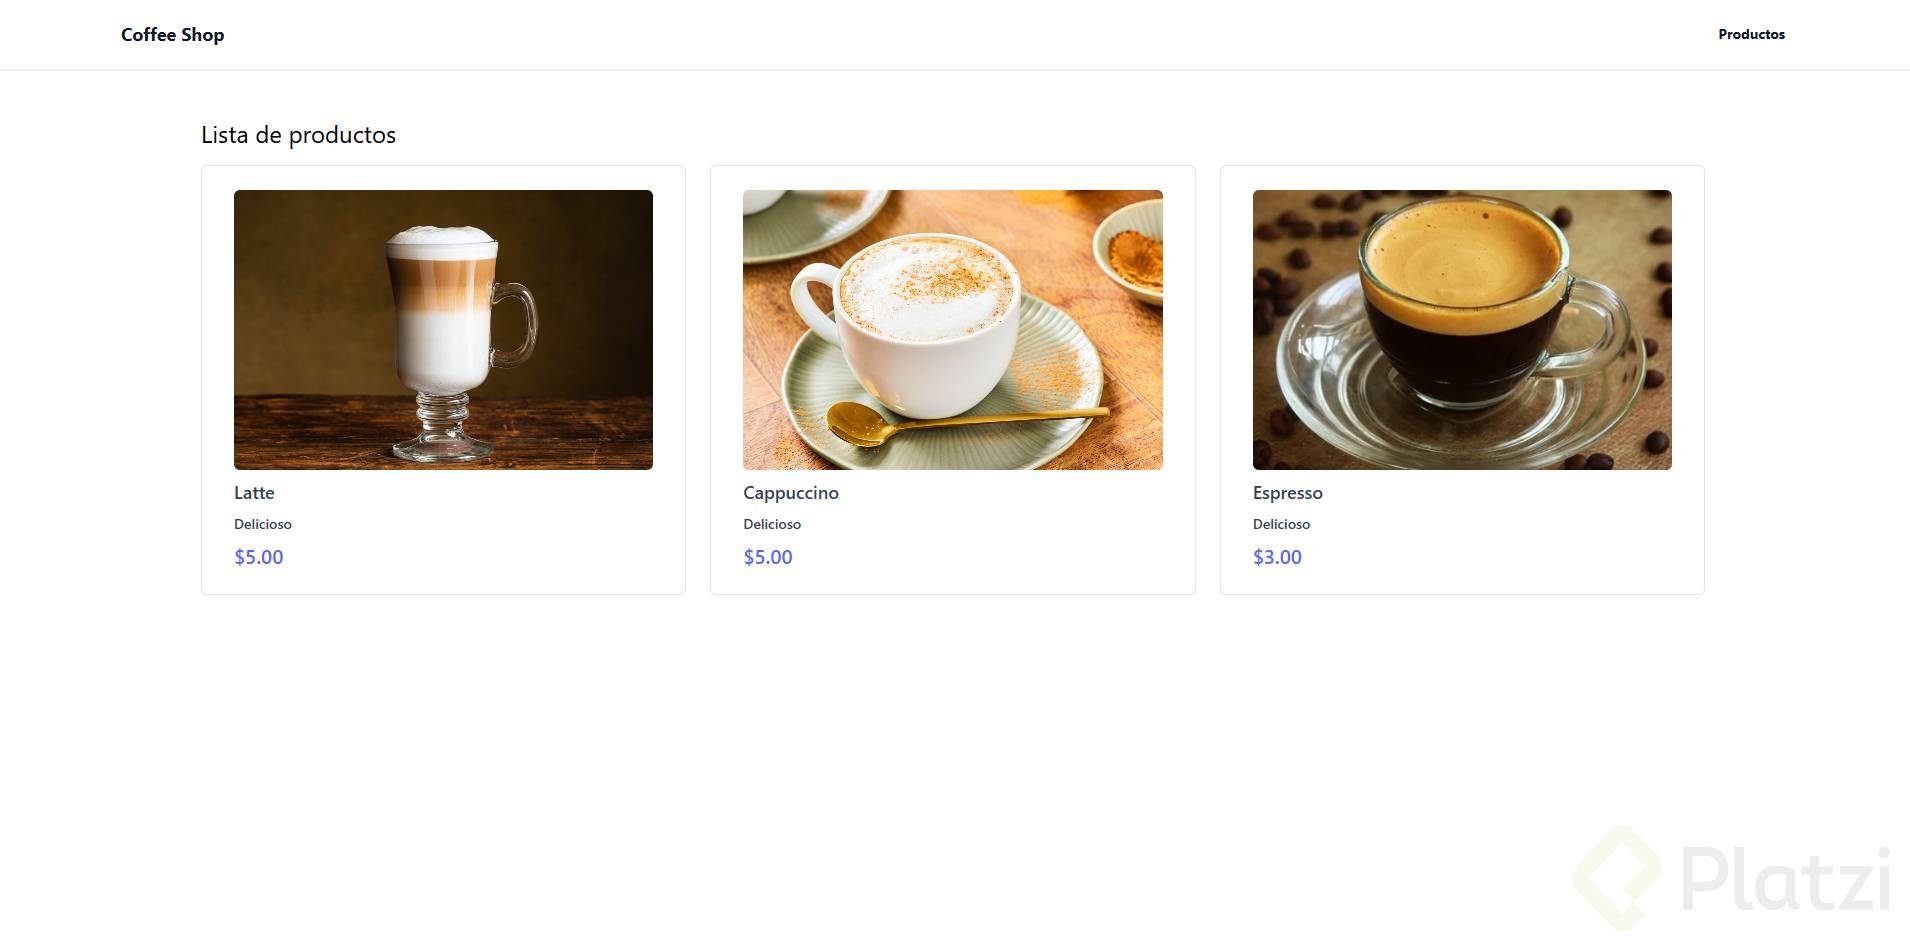Click the Platzi watermark text
The image size is (1910, 941).
[x=1786, y=879]
